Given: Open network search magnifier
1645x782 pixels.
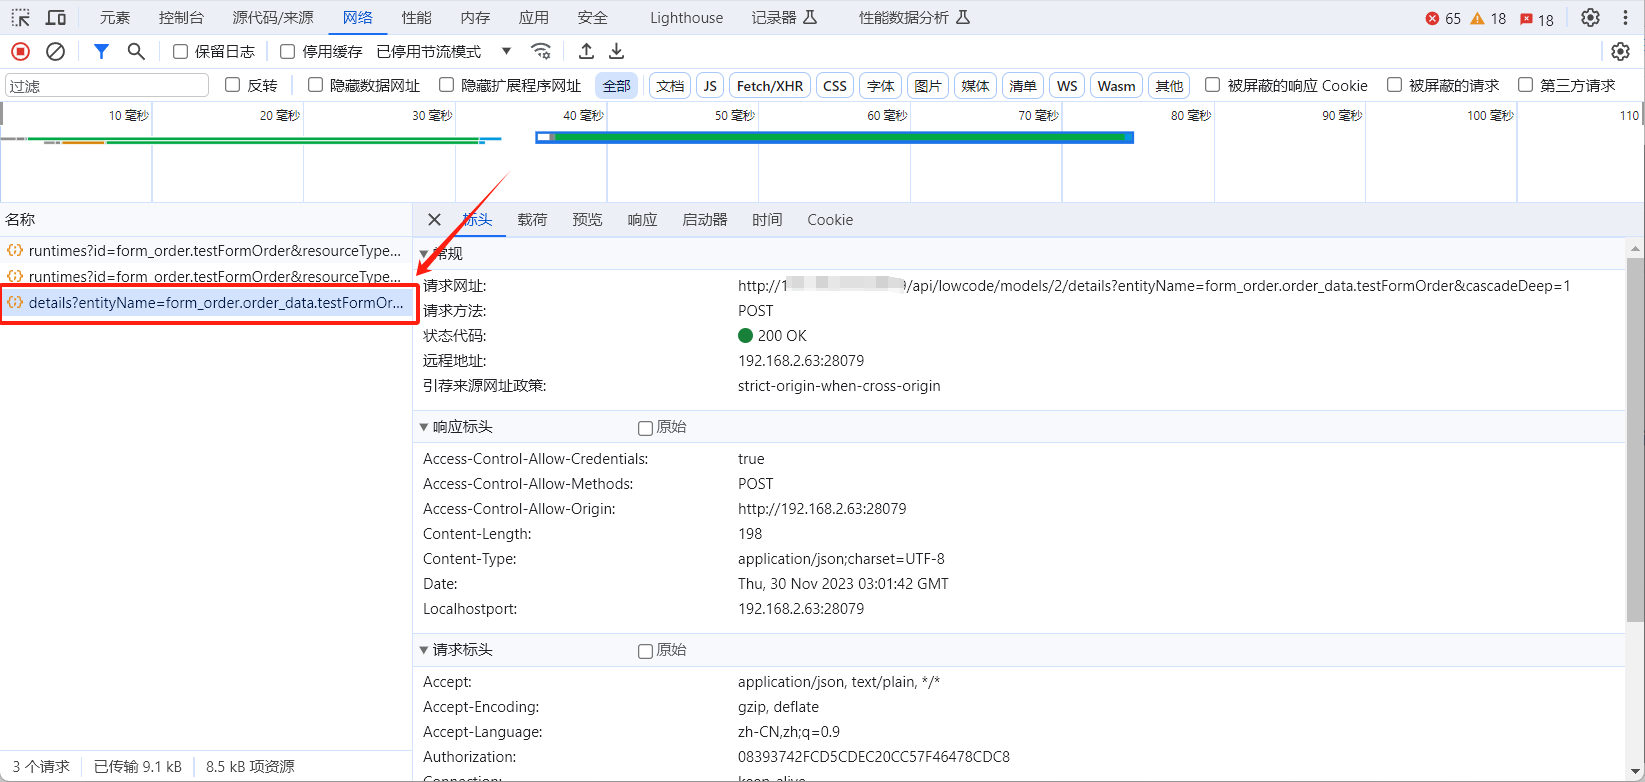Looking at the screenshot, I should [136, 51].
